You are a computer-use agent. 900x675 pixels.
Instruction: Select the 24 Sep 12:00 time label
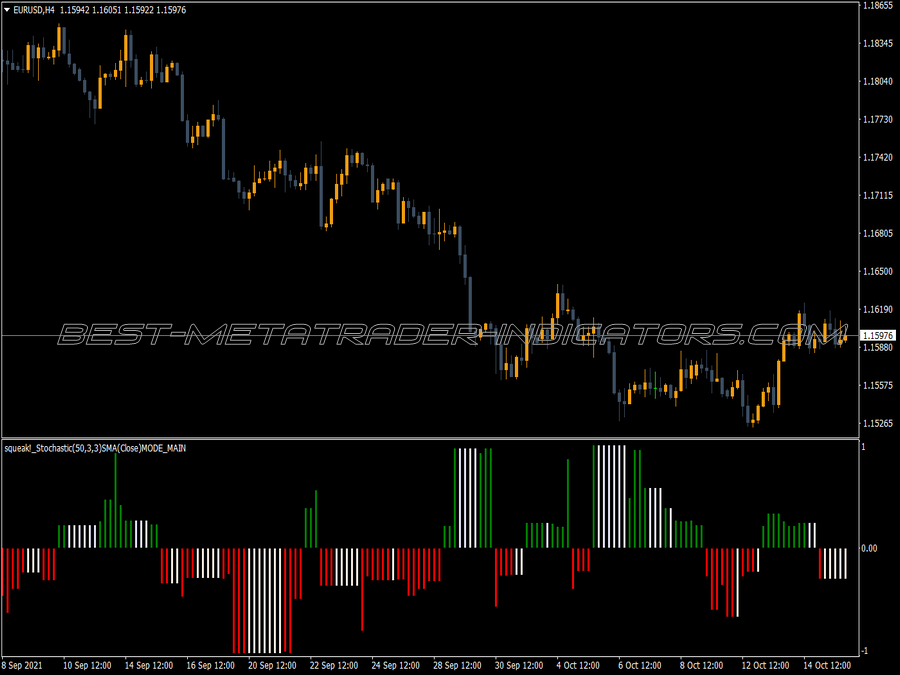[x=395, y=665]
